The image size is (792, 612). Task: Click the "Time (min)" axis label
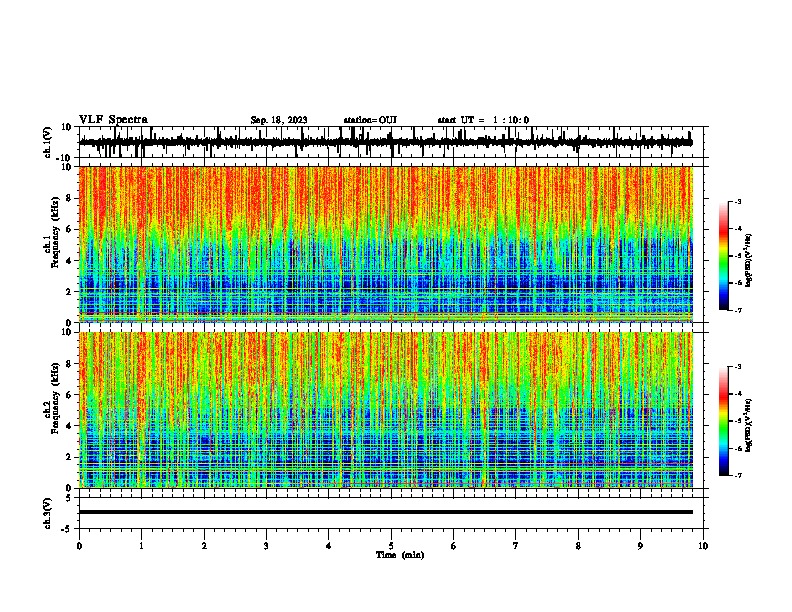400,555
